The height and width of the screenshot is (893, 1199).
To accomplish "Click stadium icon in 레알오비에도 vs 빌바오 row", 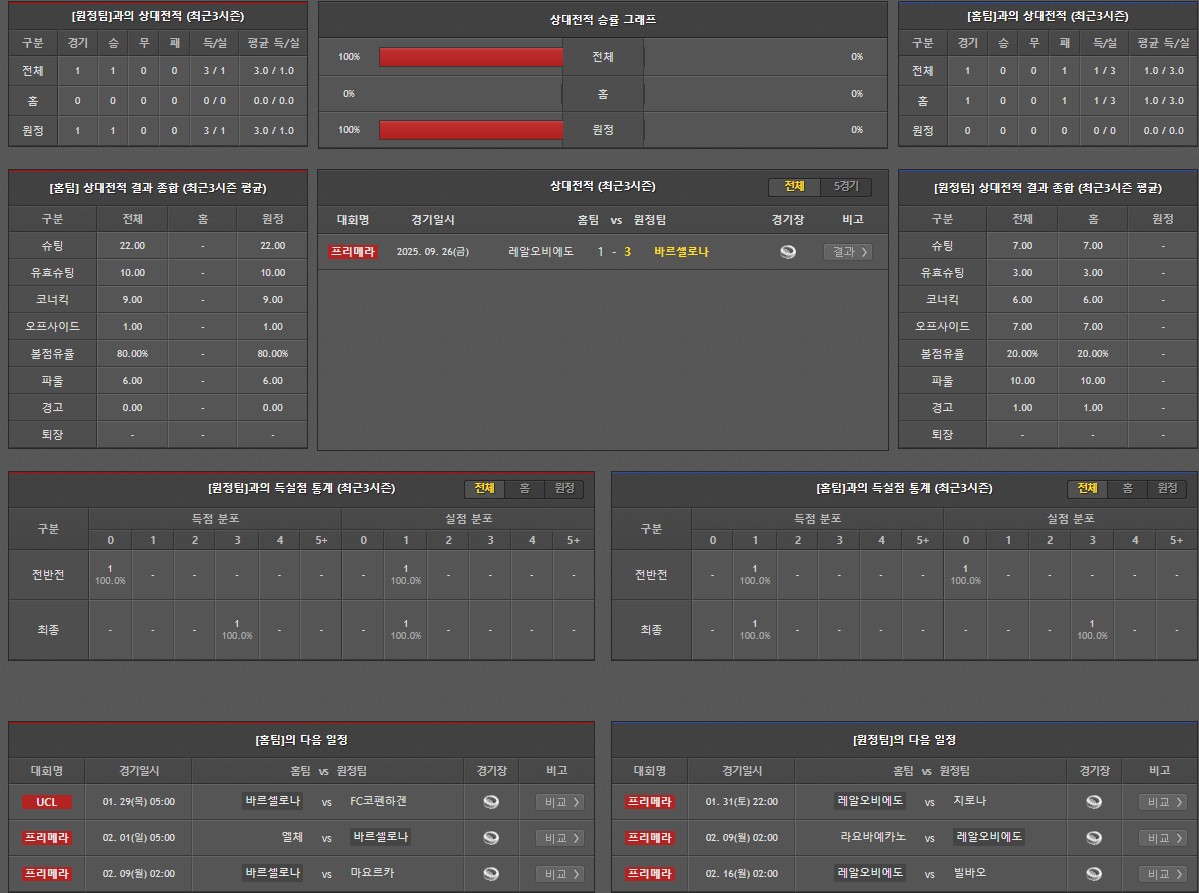I will (1094, 874).
